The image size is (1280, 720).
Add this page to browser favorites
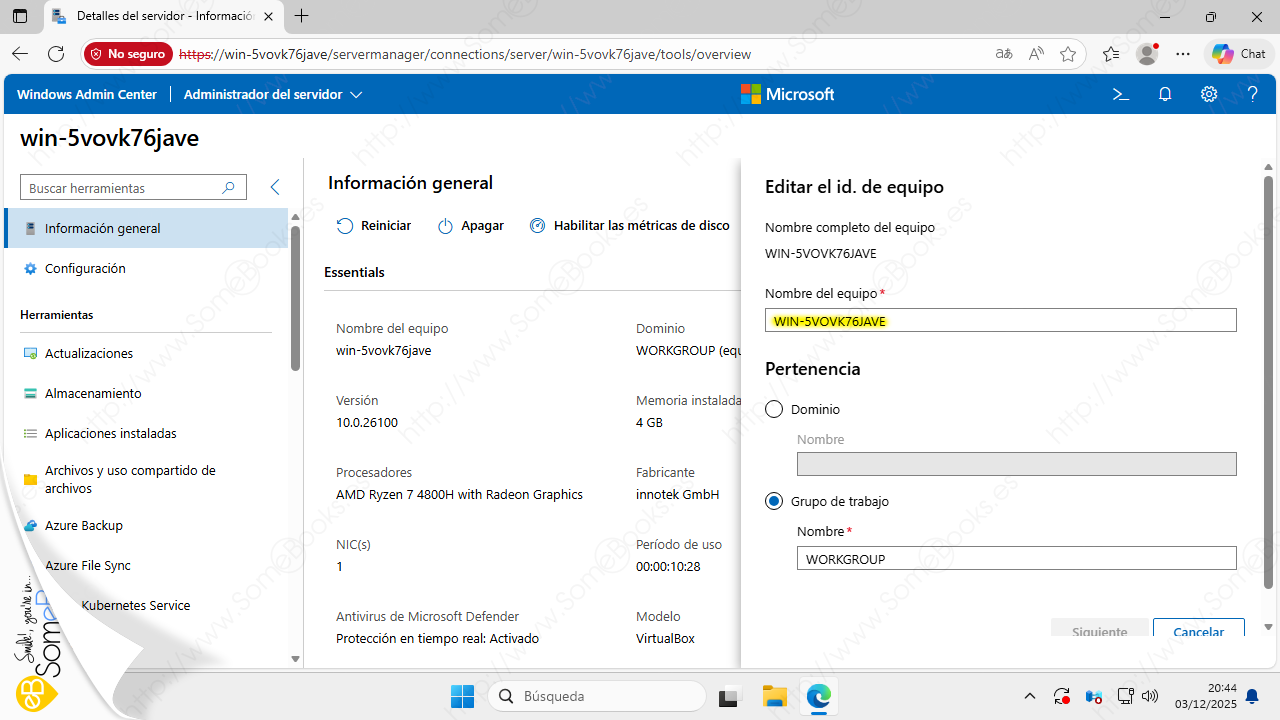pos(1068,54)
